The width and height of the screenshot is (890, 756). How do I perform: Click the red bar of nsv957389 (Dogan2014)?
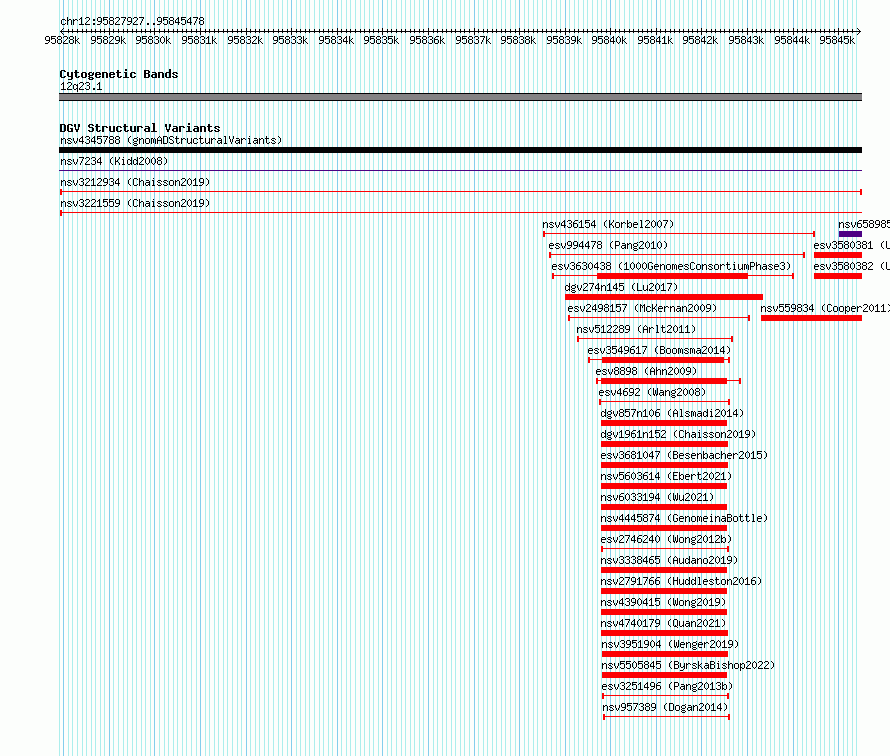666,717
